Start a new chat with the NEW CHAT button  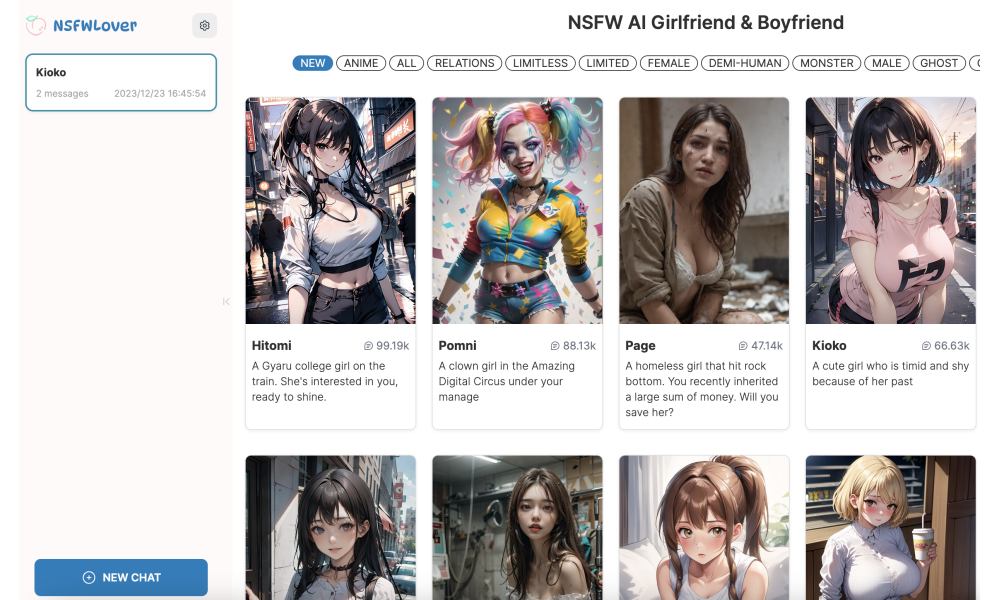tap(121, 577)
